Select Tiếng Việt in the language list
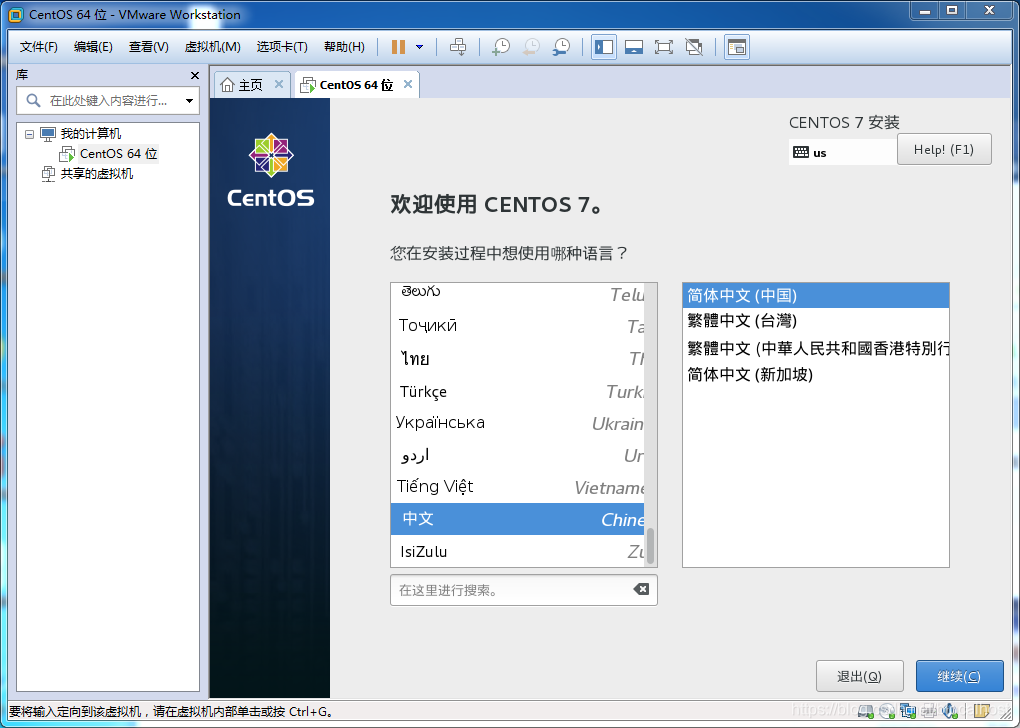This screenshot has width=1020, height=728. (x=518, y=487)
